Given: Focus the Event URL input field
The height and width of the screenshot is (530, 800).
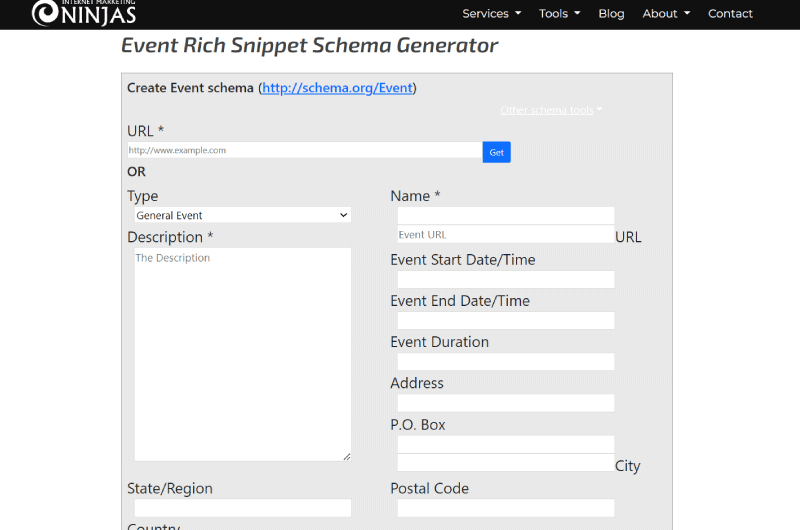Looking at the screenshot, I should pyautogui.click(x=506, y=234).
